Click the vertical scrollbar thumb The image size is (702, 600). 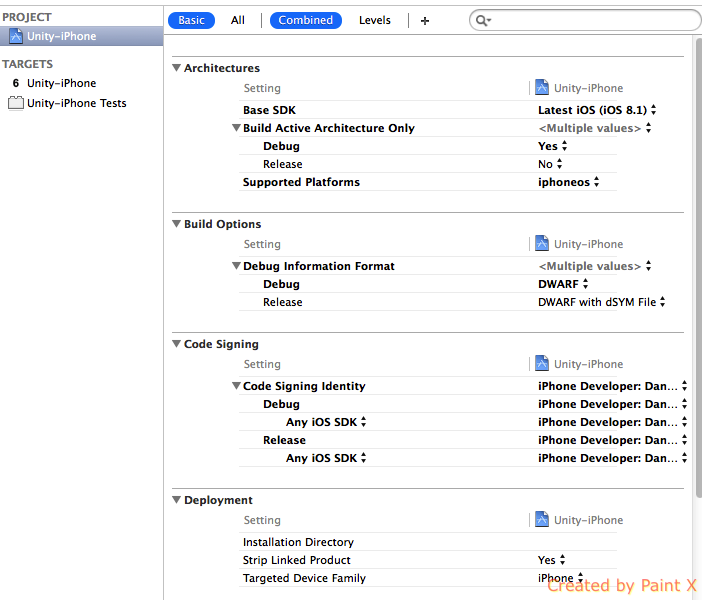tap(698, 268)
